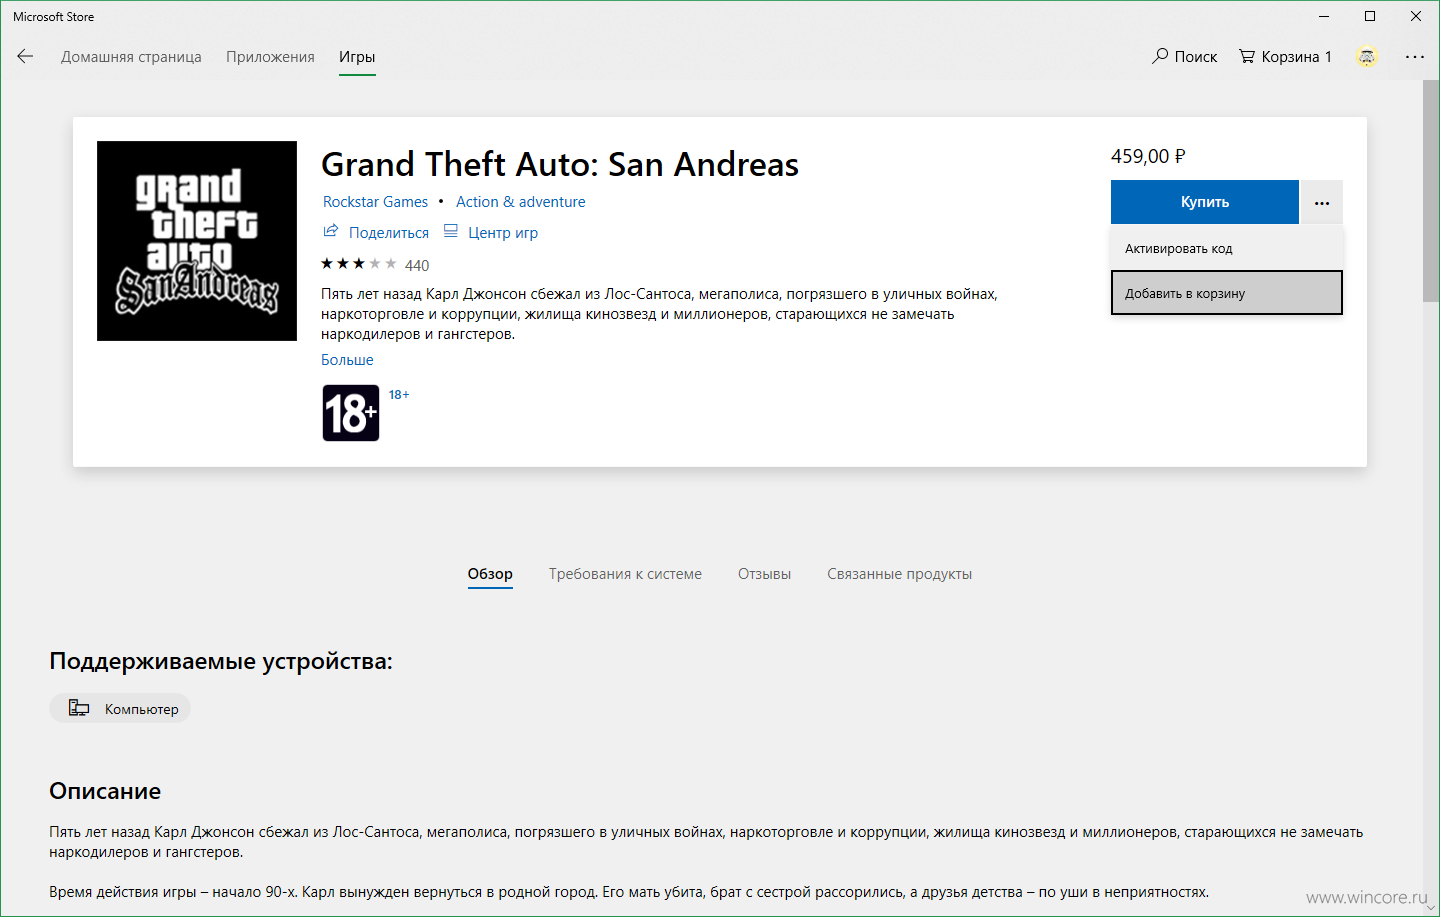Switch to the Приложения tab
This screenshot has height=917, width=1440.
pyautogui.click(x=270, y=57)
